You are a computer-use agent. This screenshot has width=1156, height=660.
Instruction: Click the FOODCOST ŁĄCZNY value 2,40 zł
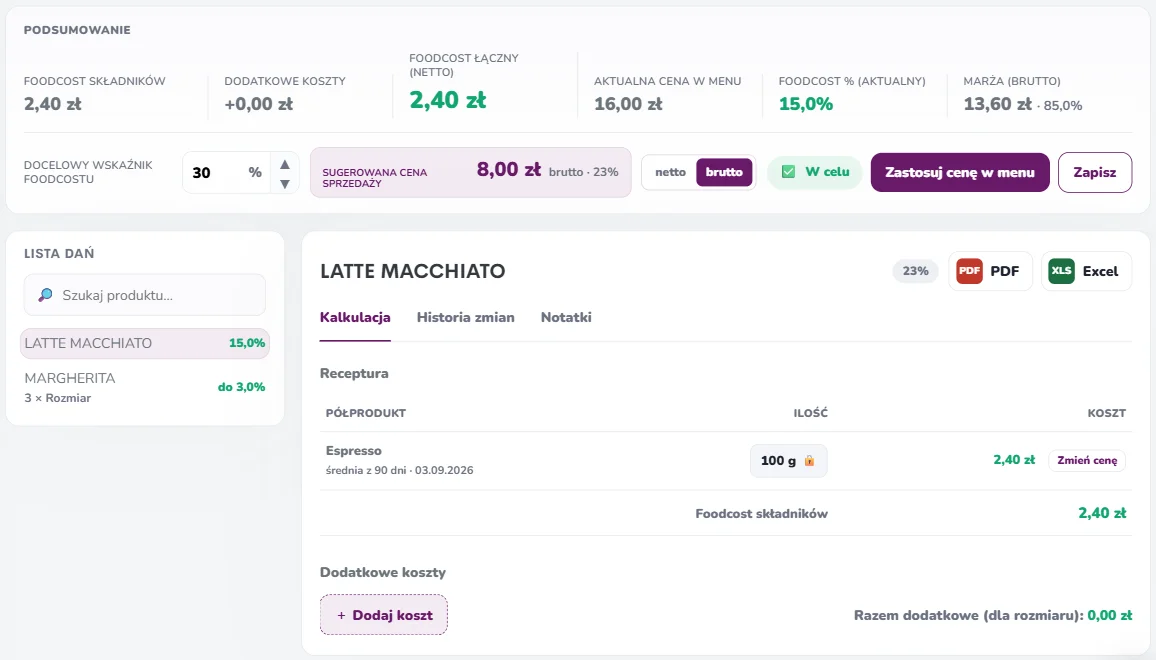448,100
